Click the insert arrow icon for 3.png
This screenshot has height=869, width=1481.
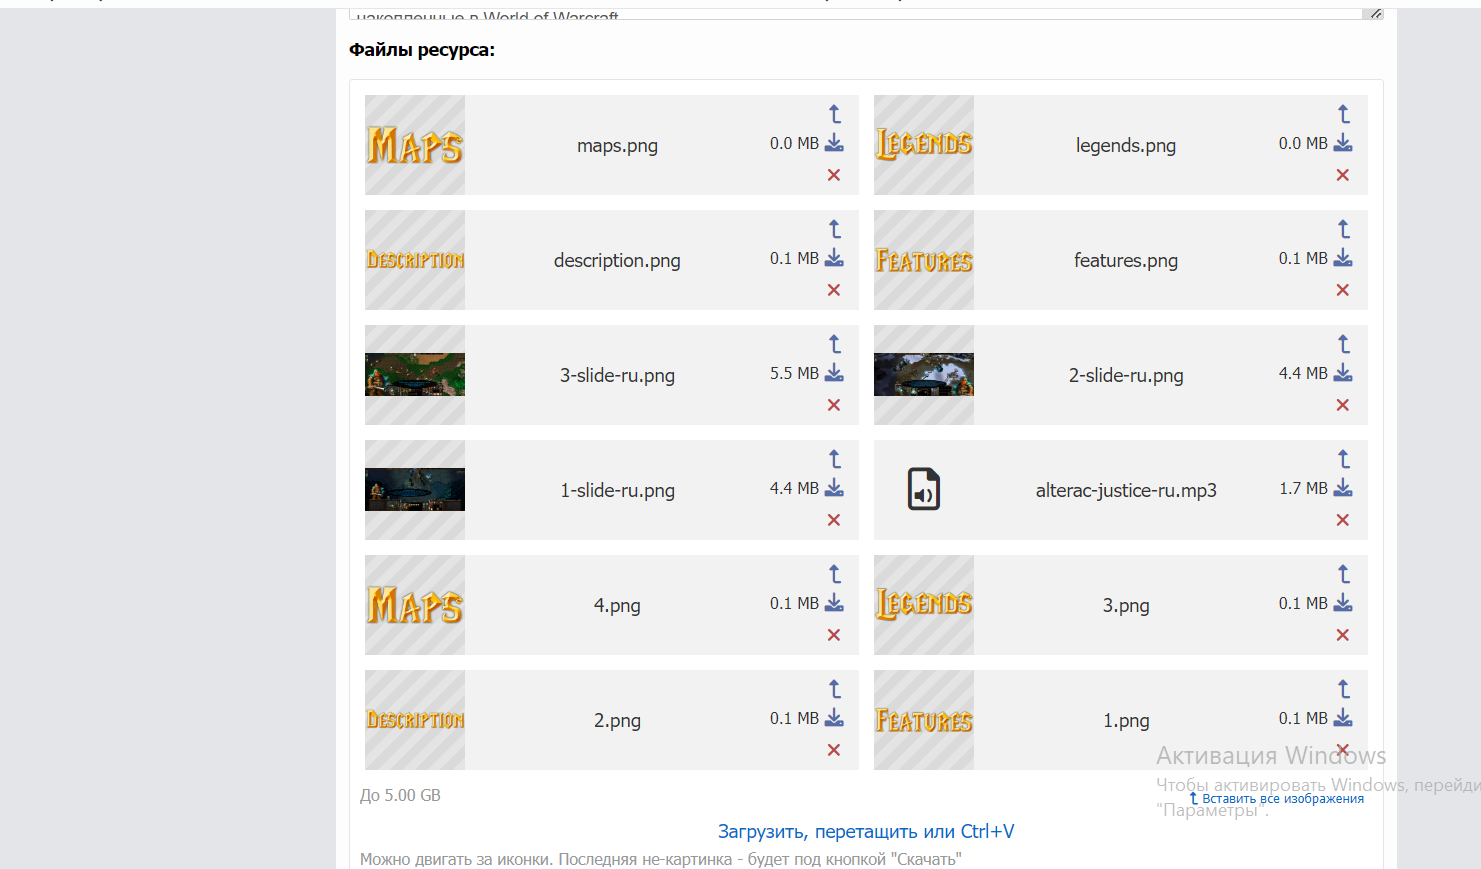tap(1344, 575)
